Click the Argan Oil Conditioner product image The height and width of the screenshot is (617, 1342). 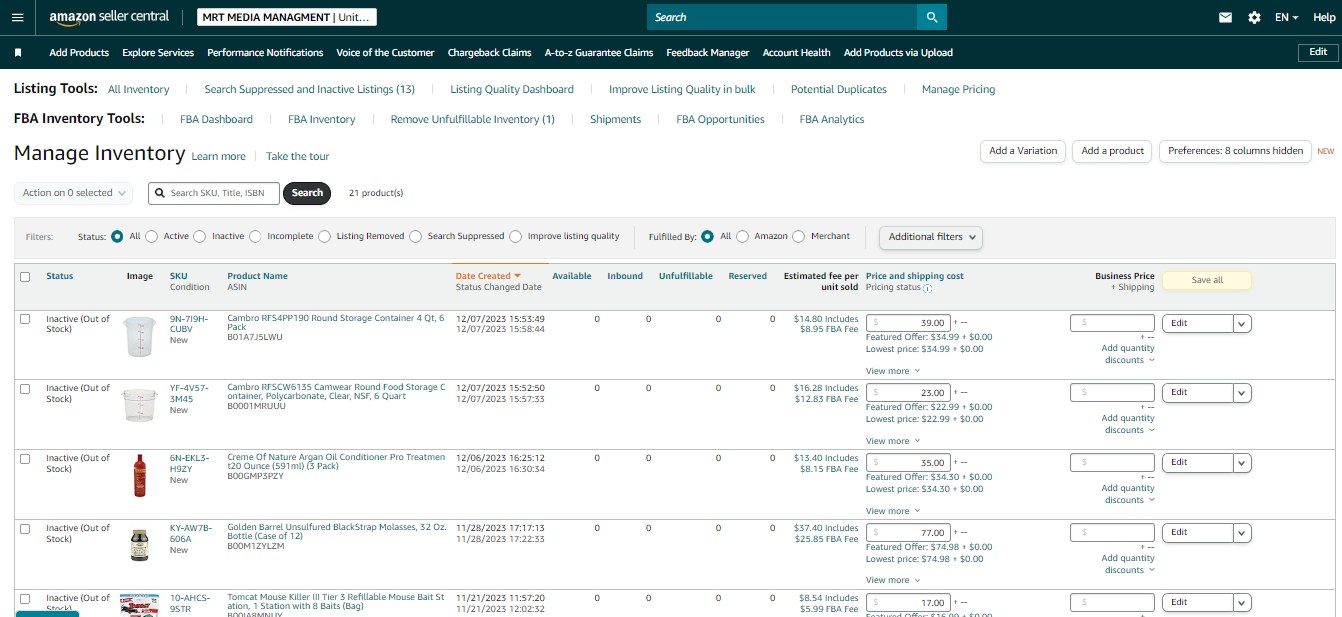pos(140,475)
